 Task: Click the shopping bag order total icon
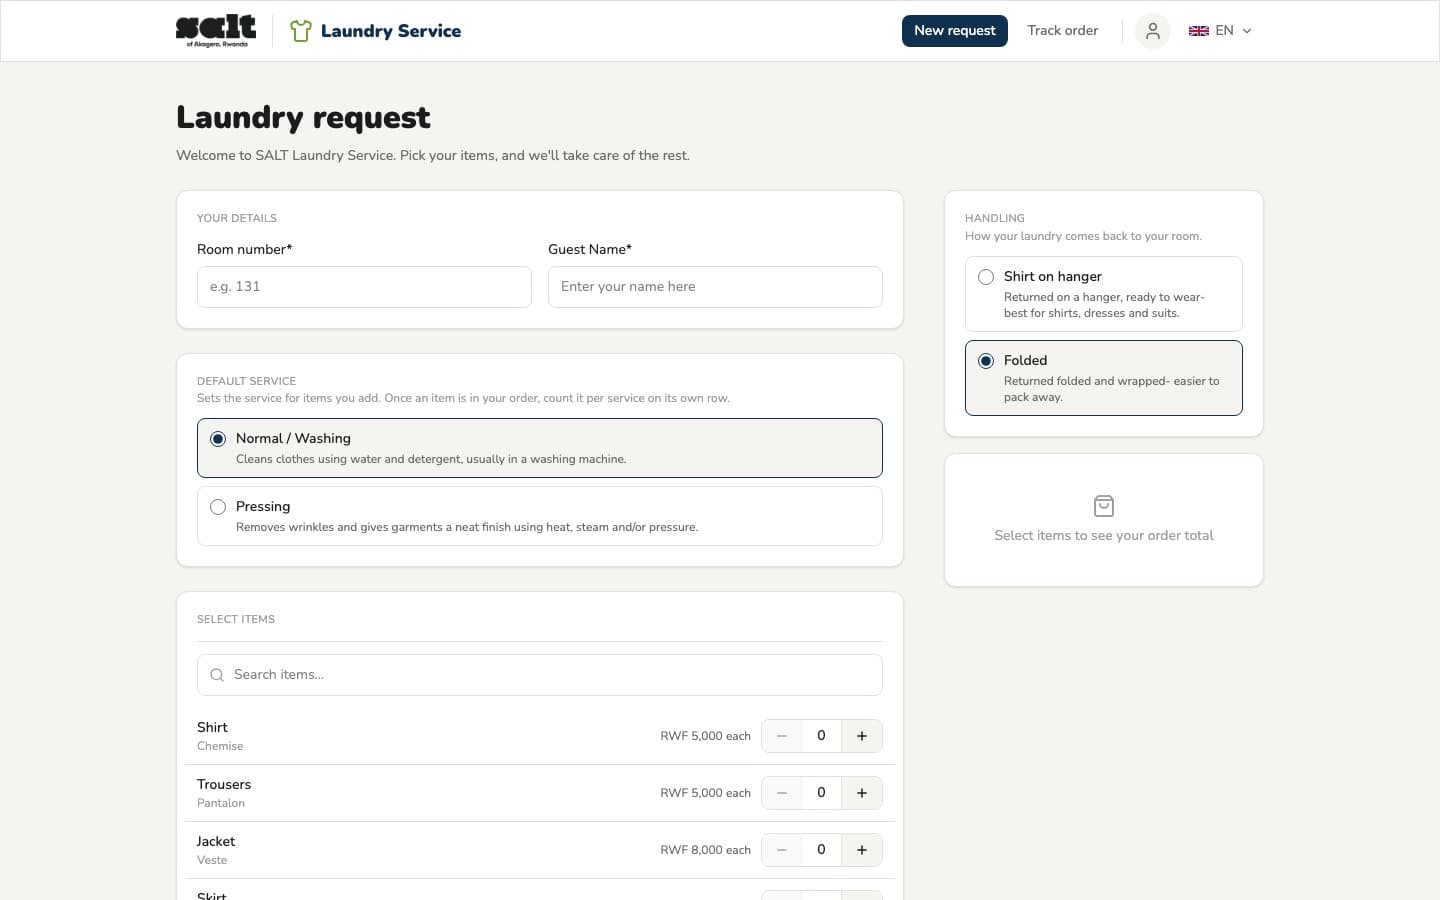coord(1104,506)
